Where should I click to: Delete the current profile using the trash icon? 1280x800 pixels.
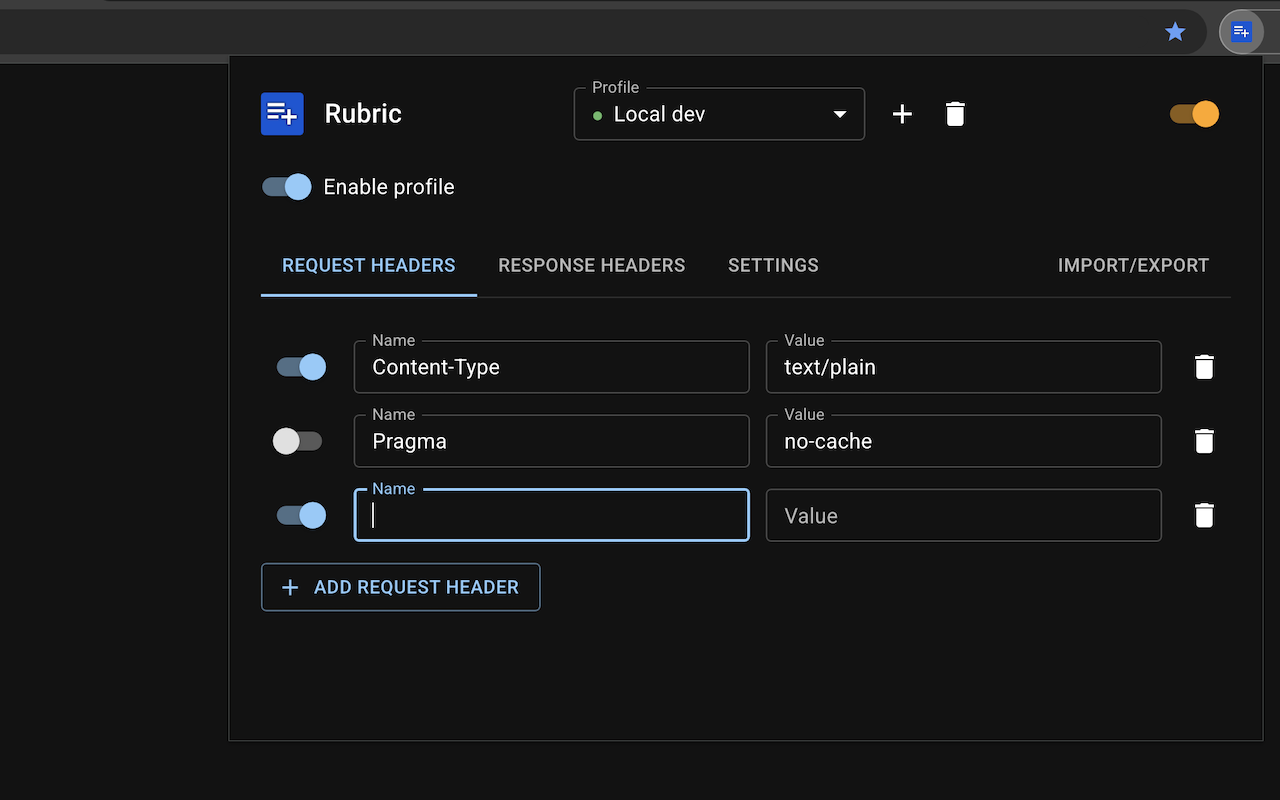955,114
